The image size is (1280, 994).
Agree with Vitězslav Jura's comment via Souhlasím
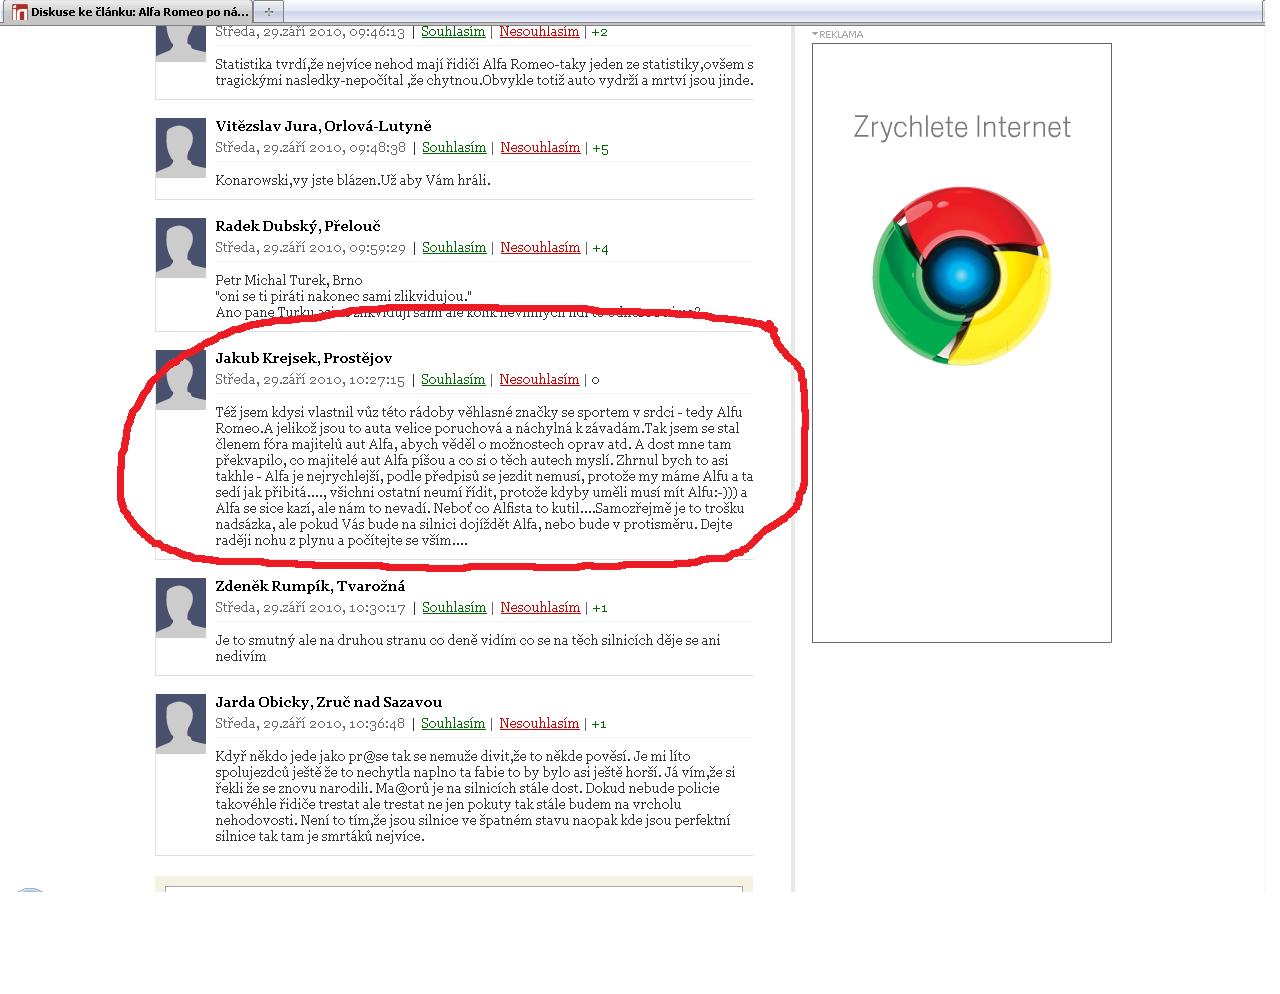tap(453, 147)
